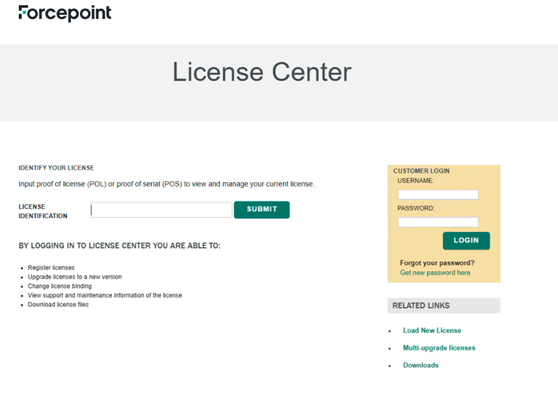The image size is (558, 394).
Task: Click the 'Forgot your password?' text
Action: click(437, 263)
